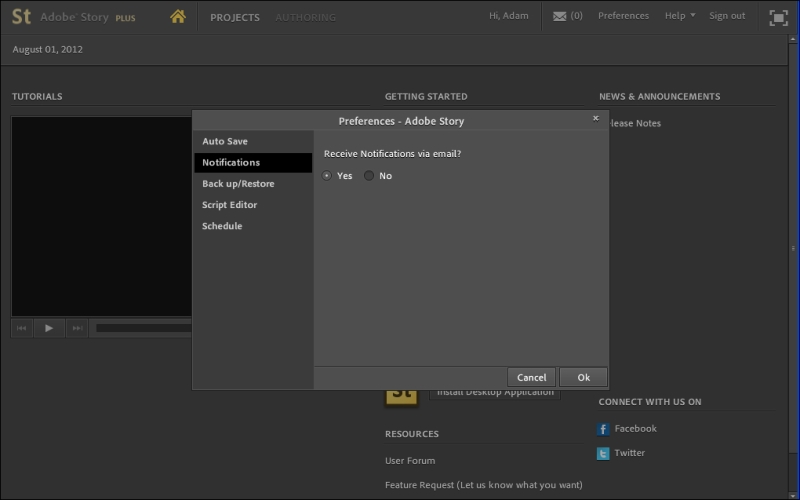Switch to the PROJECTS view

(235, 17)
